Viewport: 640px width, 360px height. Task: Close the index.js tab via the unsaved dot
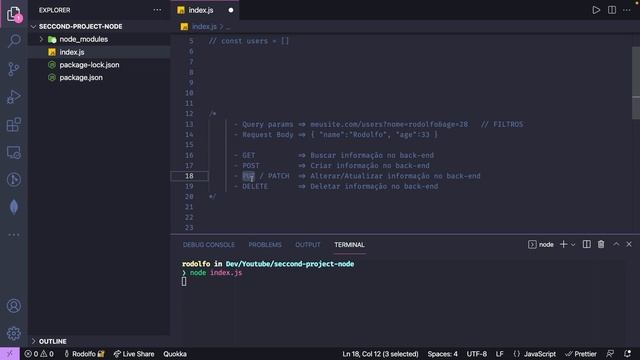(x=231, y=10)
